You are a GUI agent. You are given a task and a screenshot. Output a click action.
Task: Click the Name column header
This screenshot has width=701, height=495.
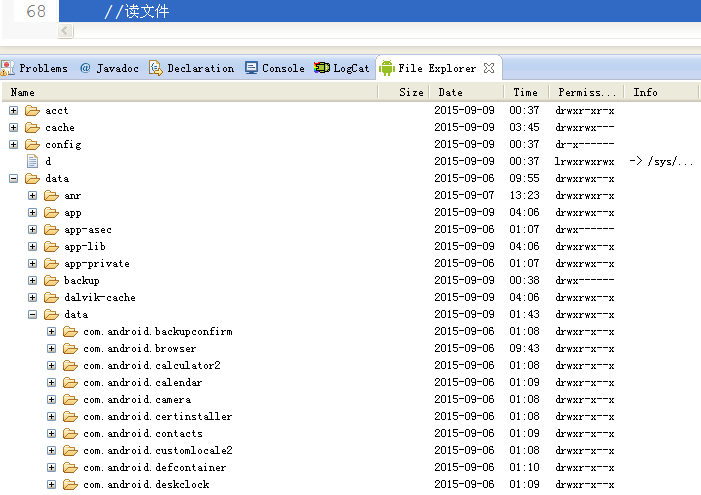pos(190,93)
